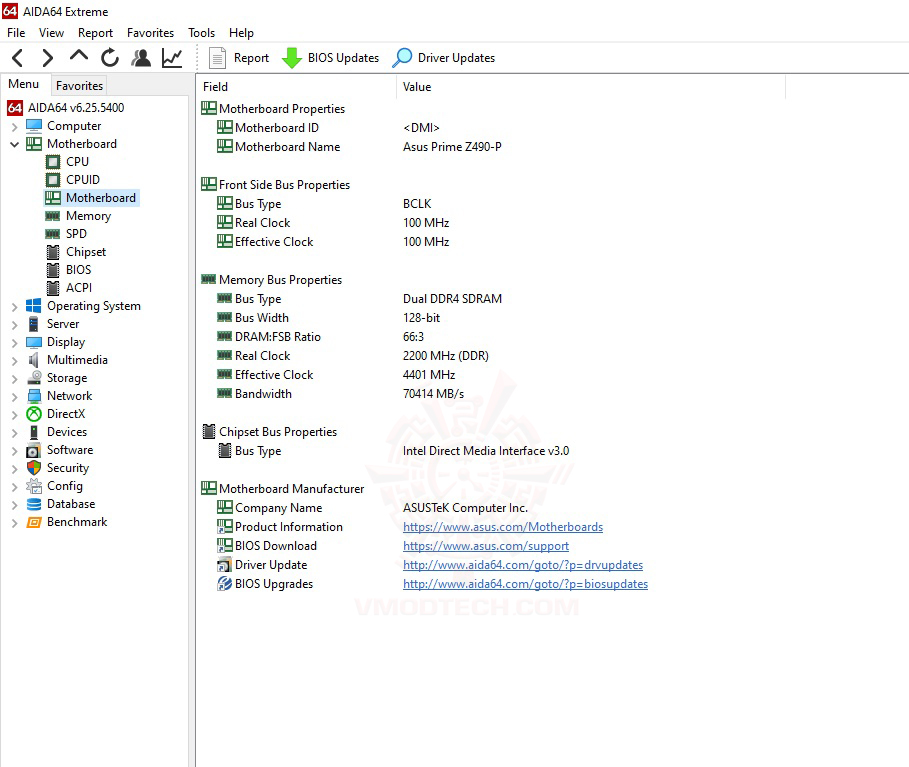Expand the Operating System node
909x767 pixels.
(x=14, y=306)
